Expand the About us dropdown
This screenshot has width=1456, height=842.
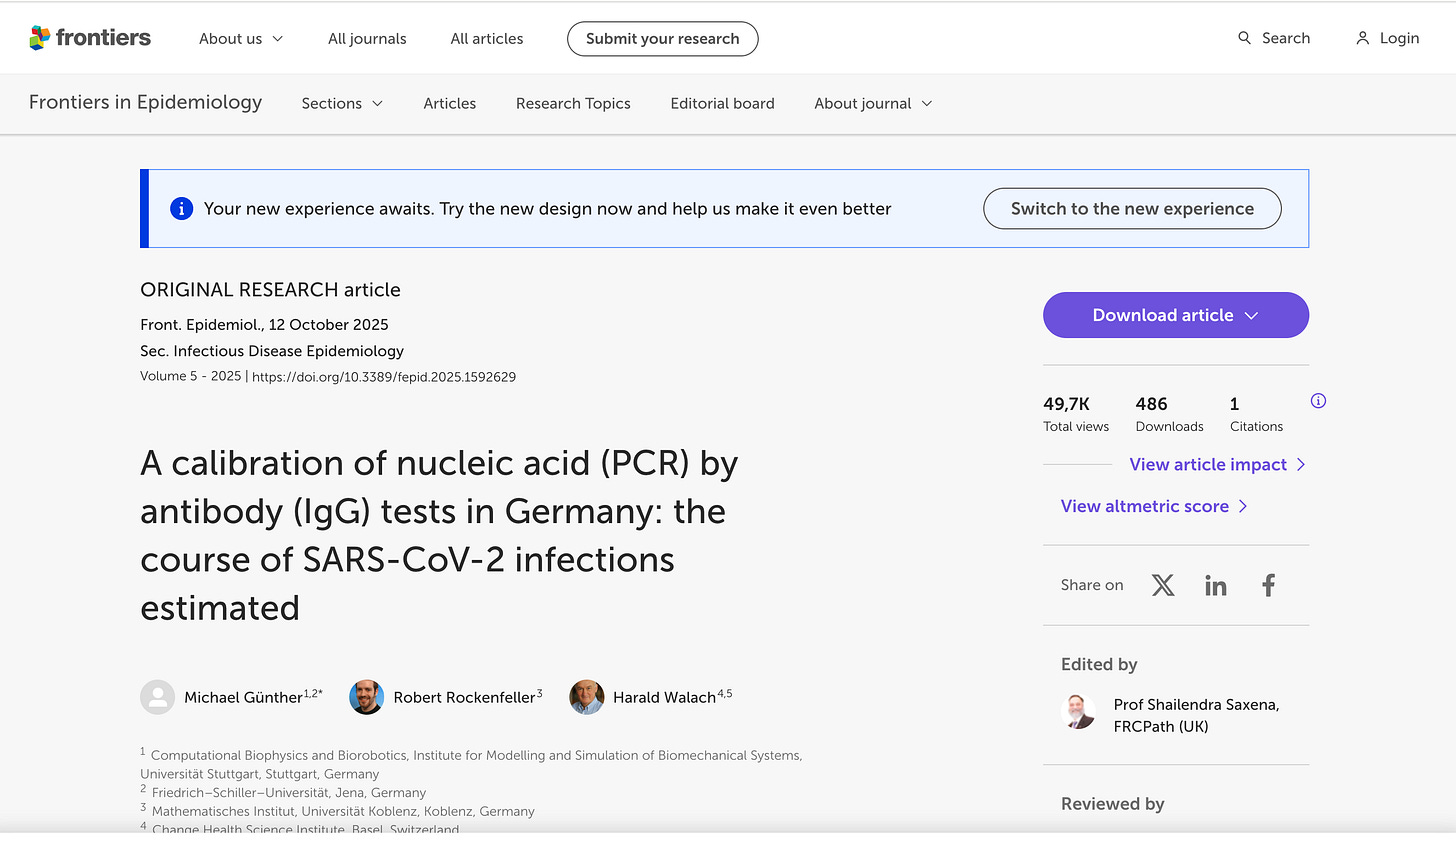point(241,39)
